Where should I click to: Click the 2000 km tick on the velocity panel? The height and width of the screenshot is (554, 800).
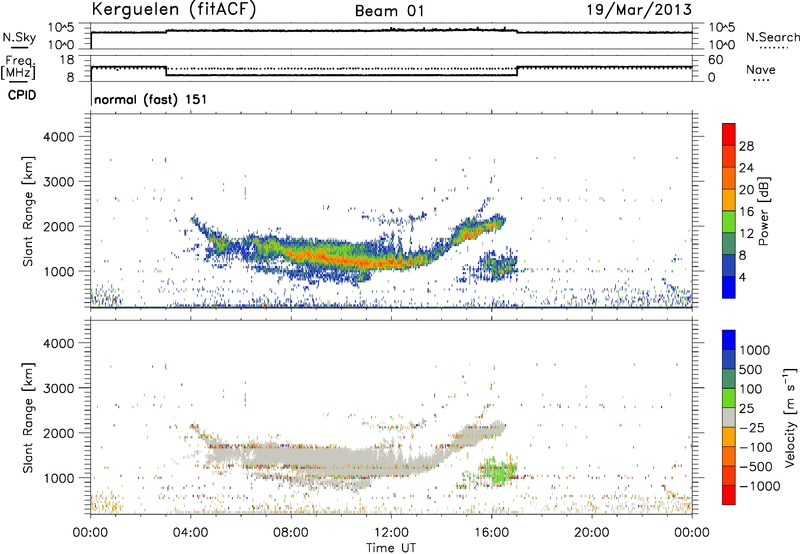click(58, 433)
